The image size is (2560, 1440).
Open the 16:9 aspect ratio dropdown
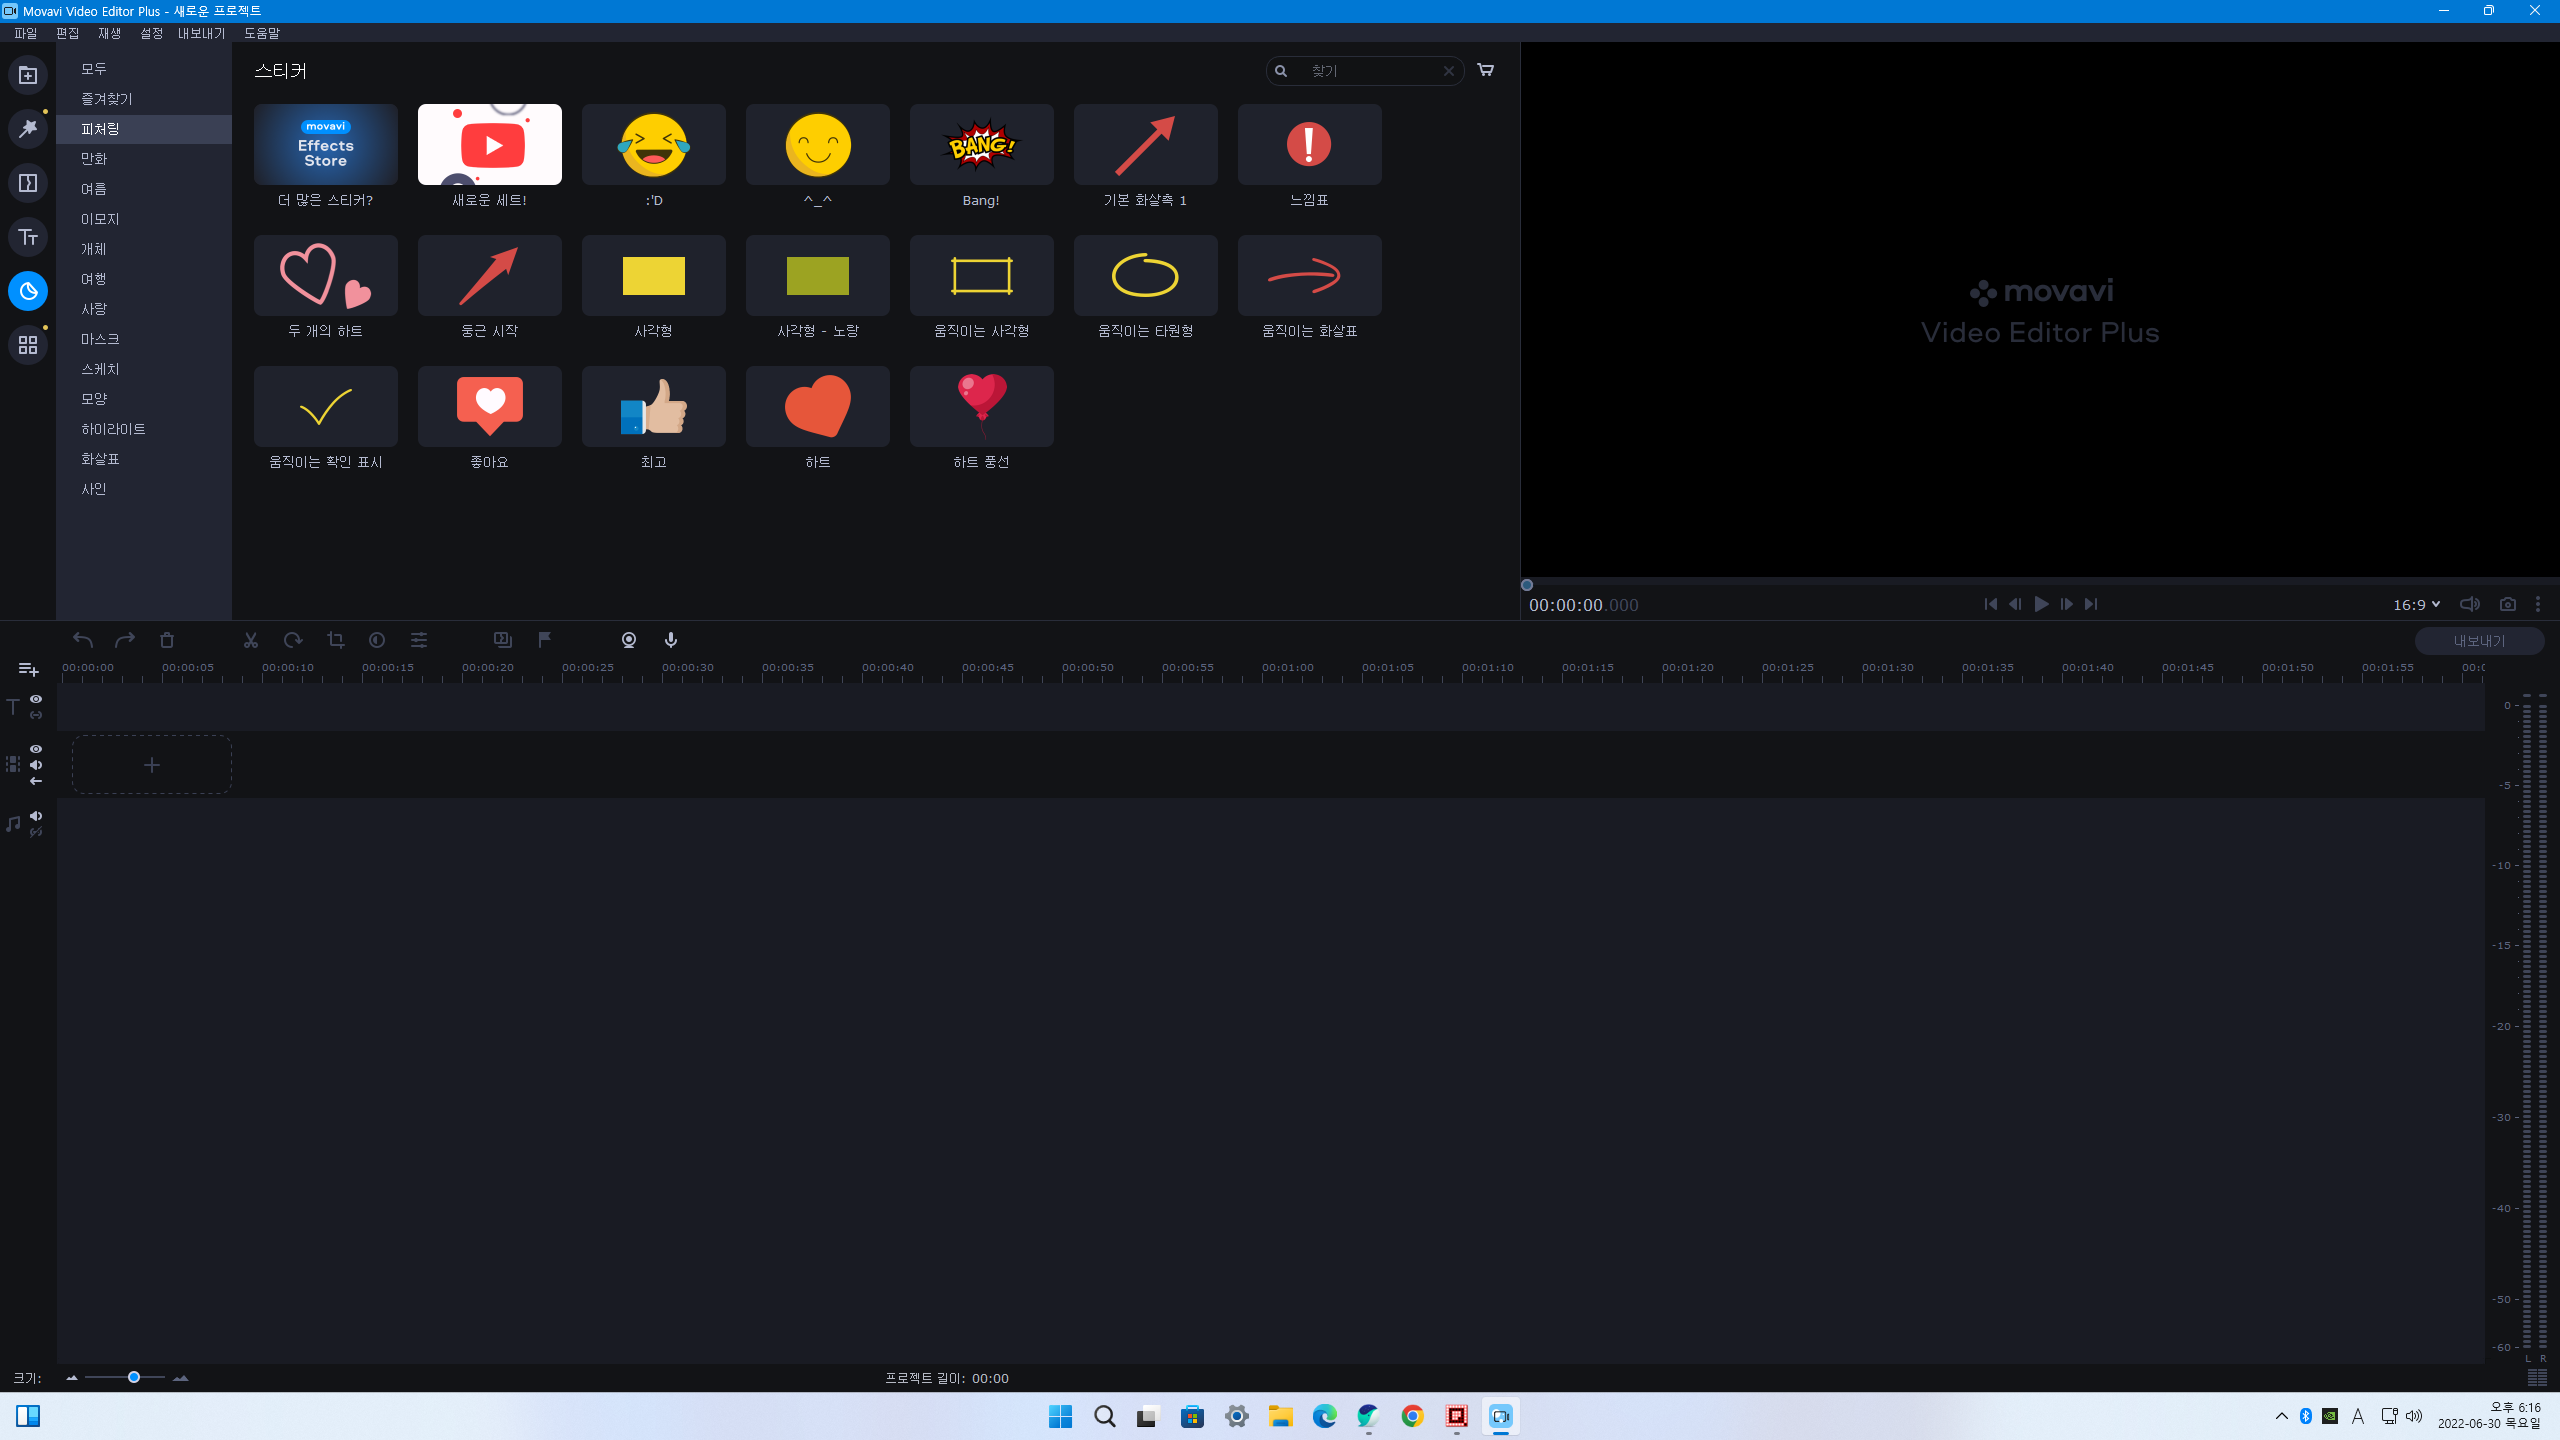pyautogui.click(x=2416, y=604)
